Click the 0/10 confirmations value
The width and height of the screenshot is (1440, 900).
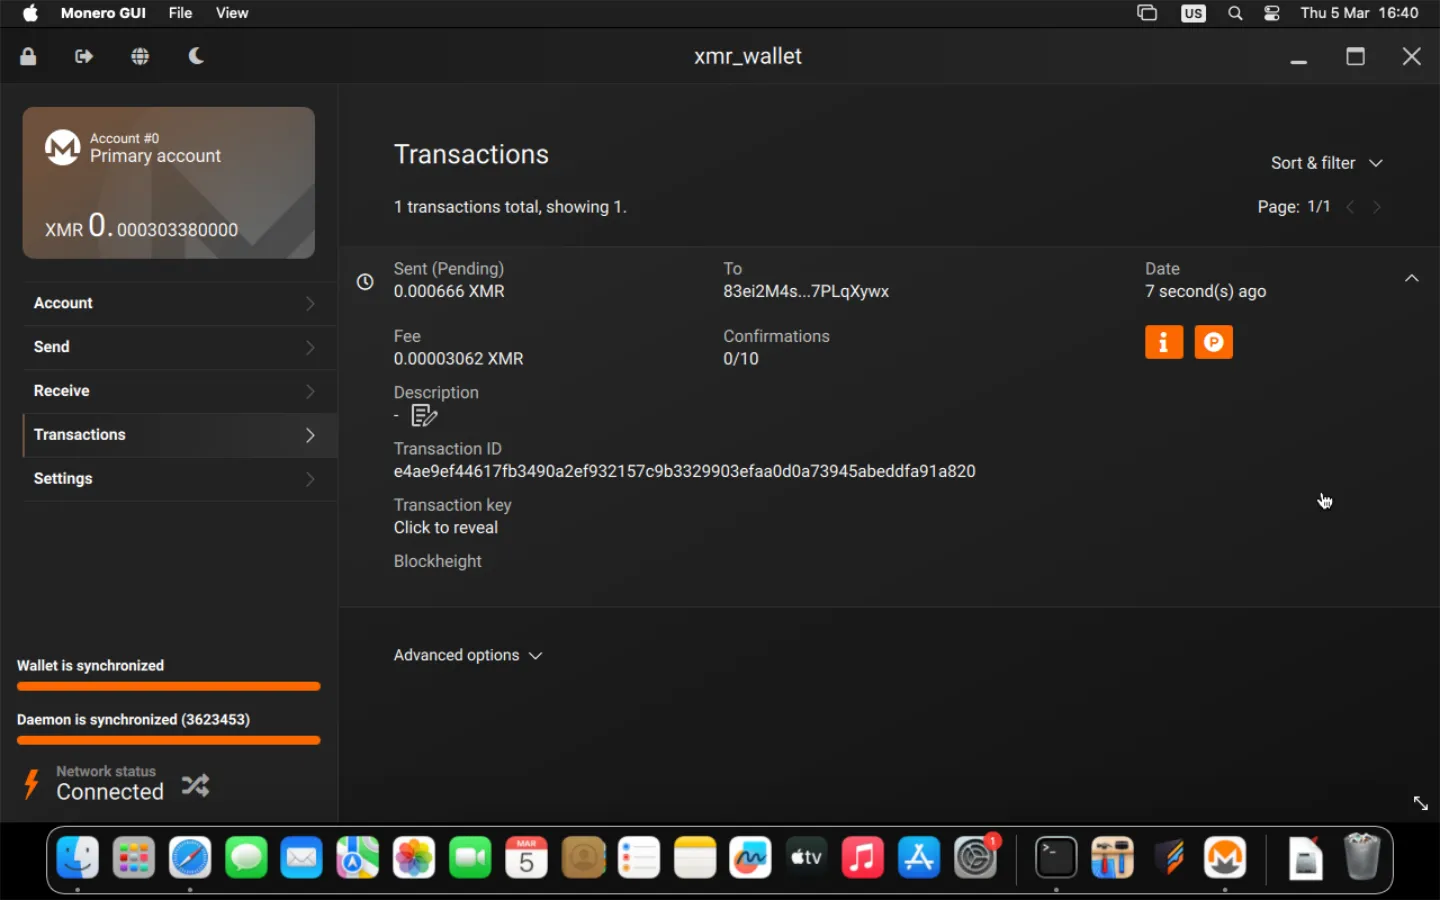[x=741, y=359]
